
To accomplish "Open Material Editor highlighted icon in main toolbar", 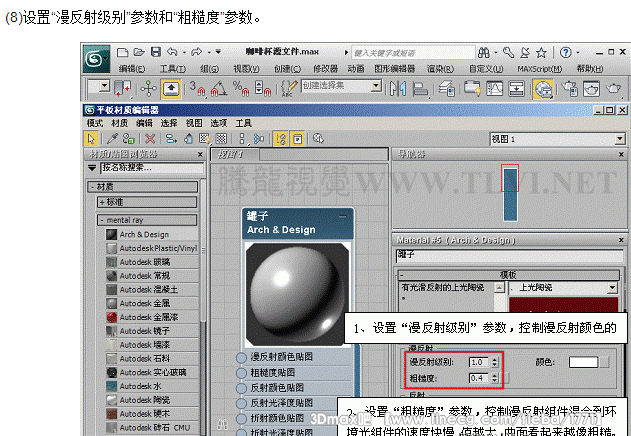I will click(543, 89).
